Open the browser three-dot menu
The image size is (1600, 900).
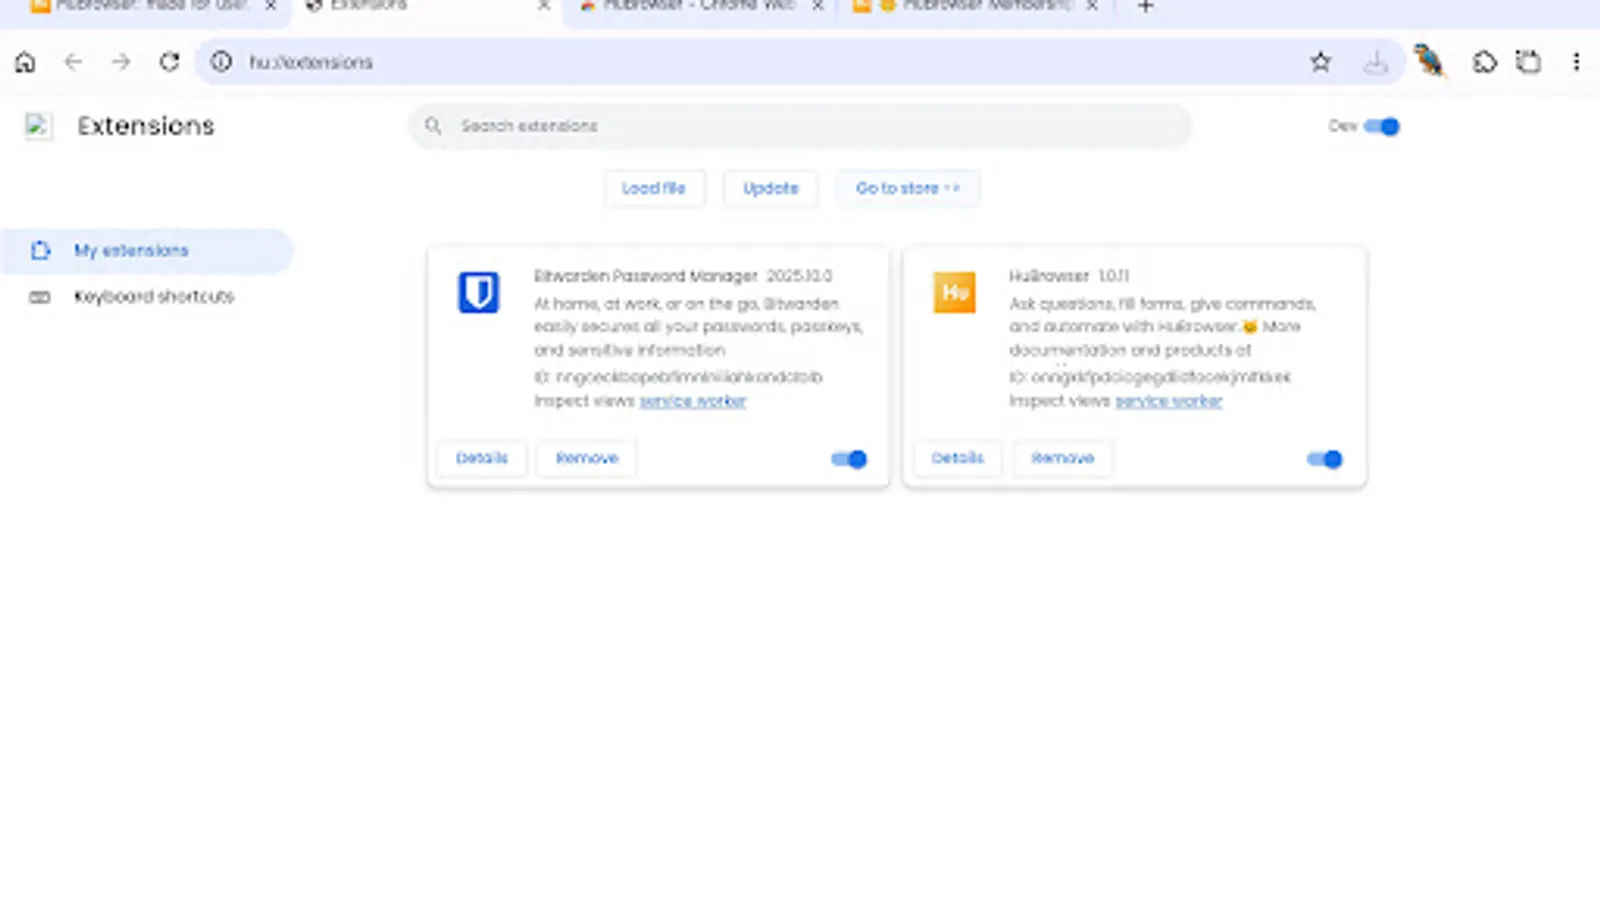tap(1576, 61)
